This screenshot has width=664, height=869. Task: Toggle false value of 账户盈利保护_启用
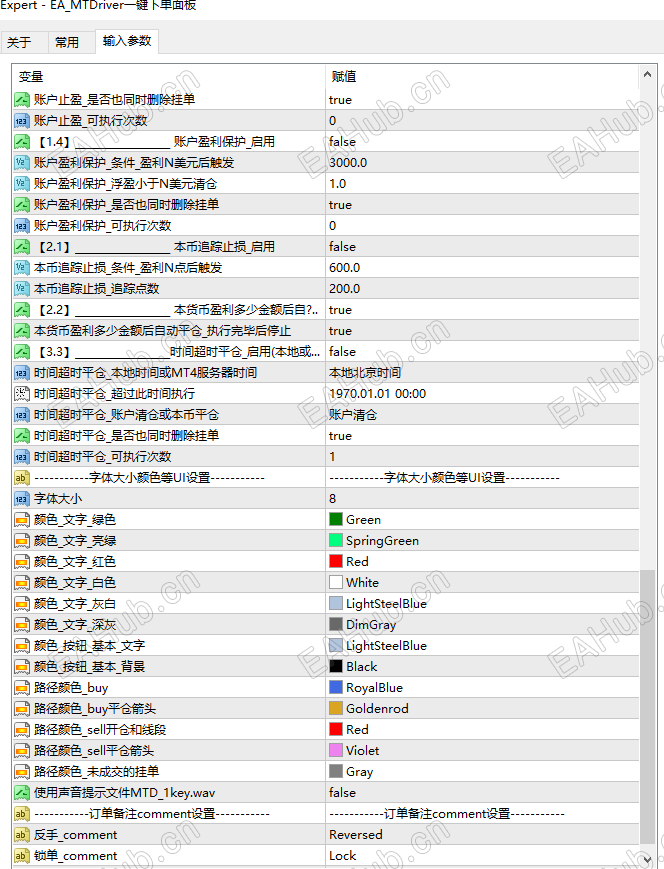[482, 142]
